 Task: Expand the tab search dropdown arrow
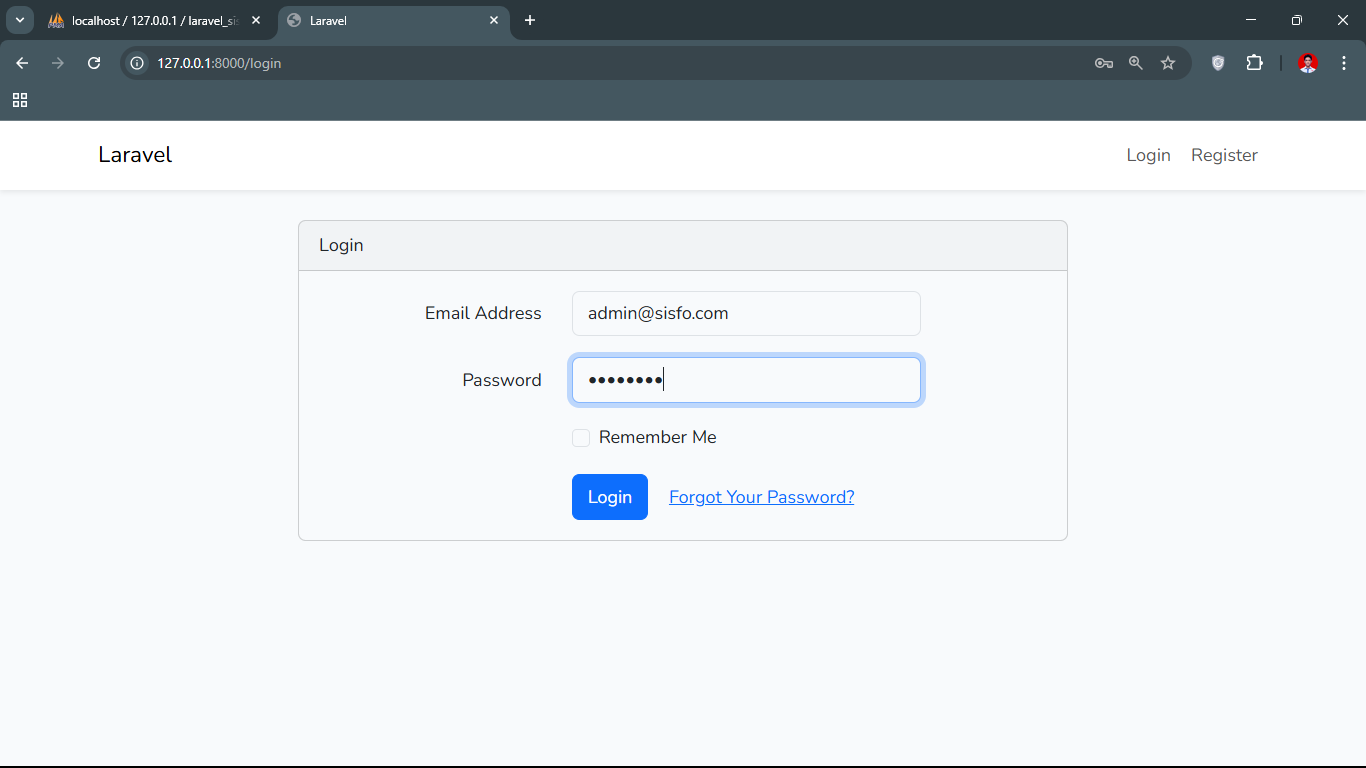[x=19, y=20]
